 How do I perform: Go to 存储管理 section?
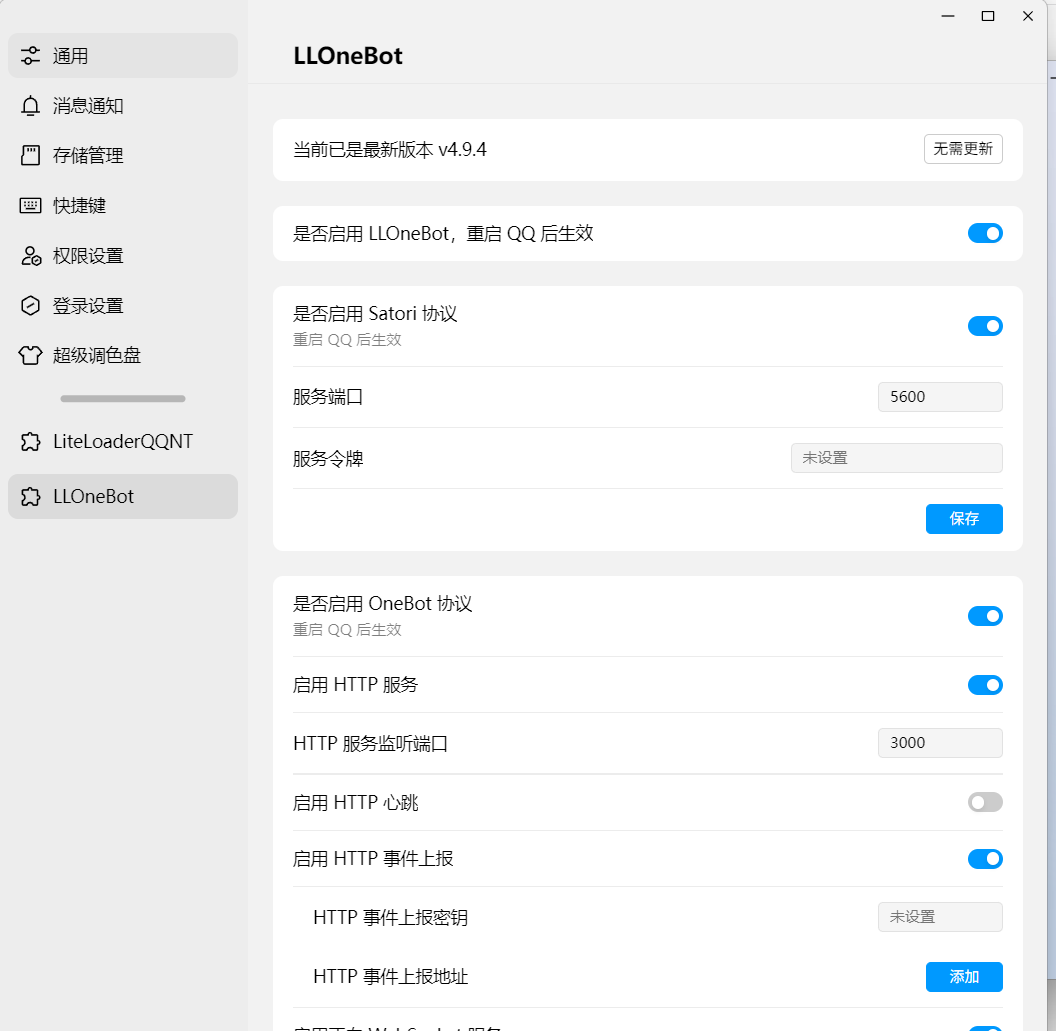click(123, 156)
